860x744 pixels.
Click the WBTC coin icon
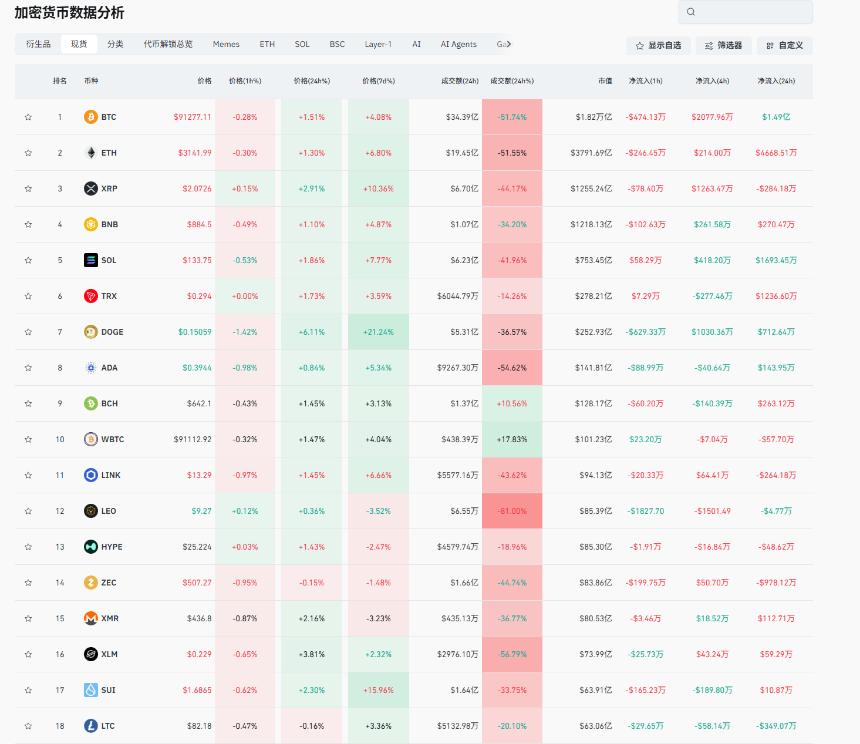[90, 439]
